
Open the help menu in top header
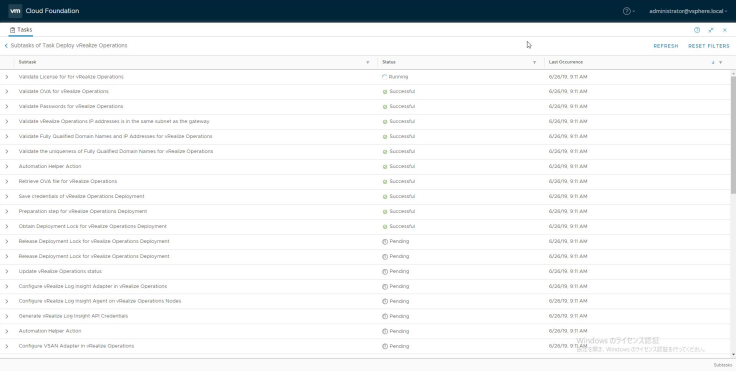629,11
